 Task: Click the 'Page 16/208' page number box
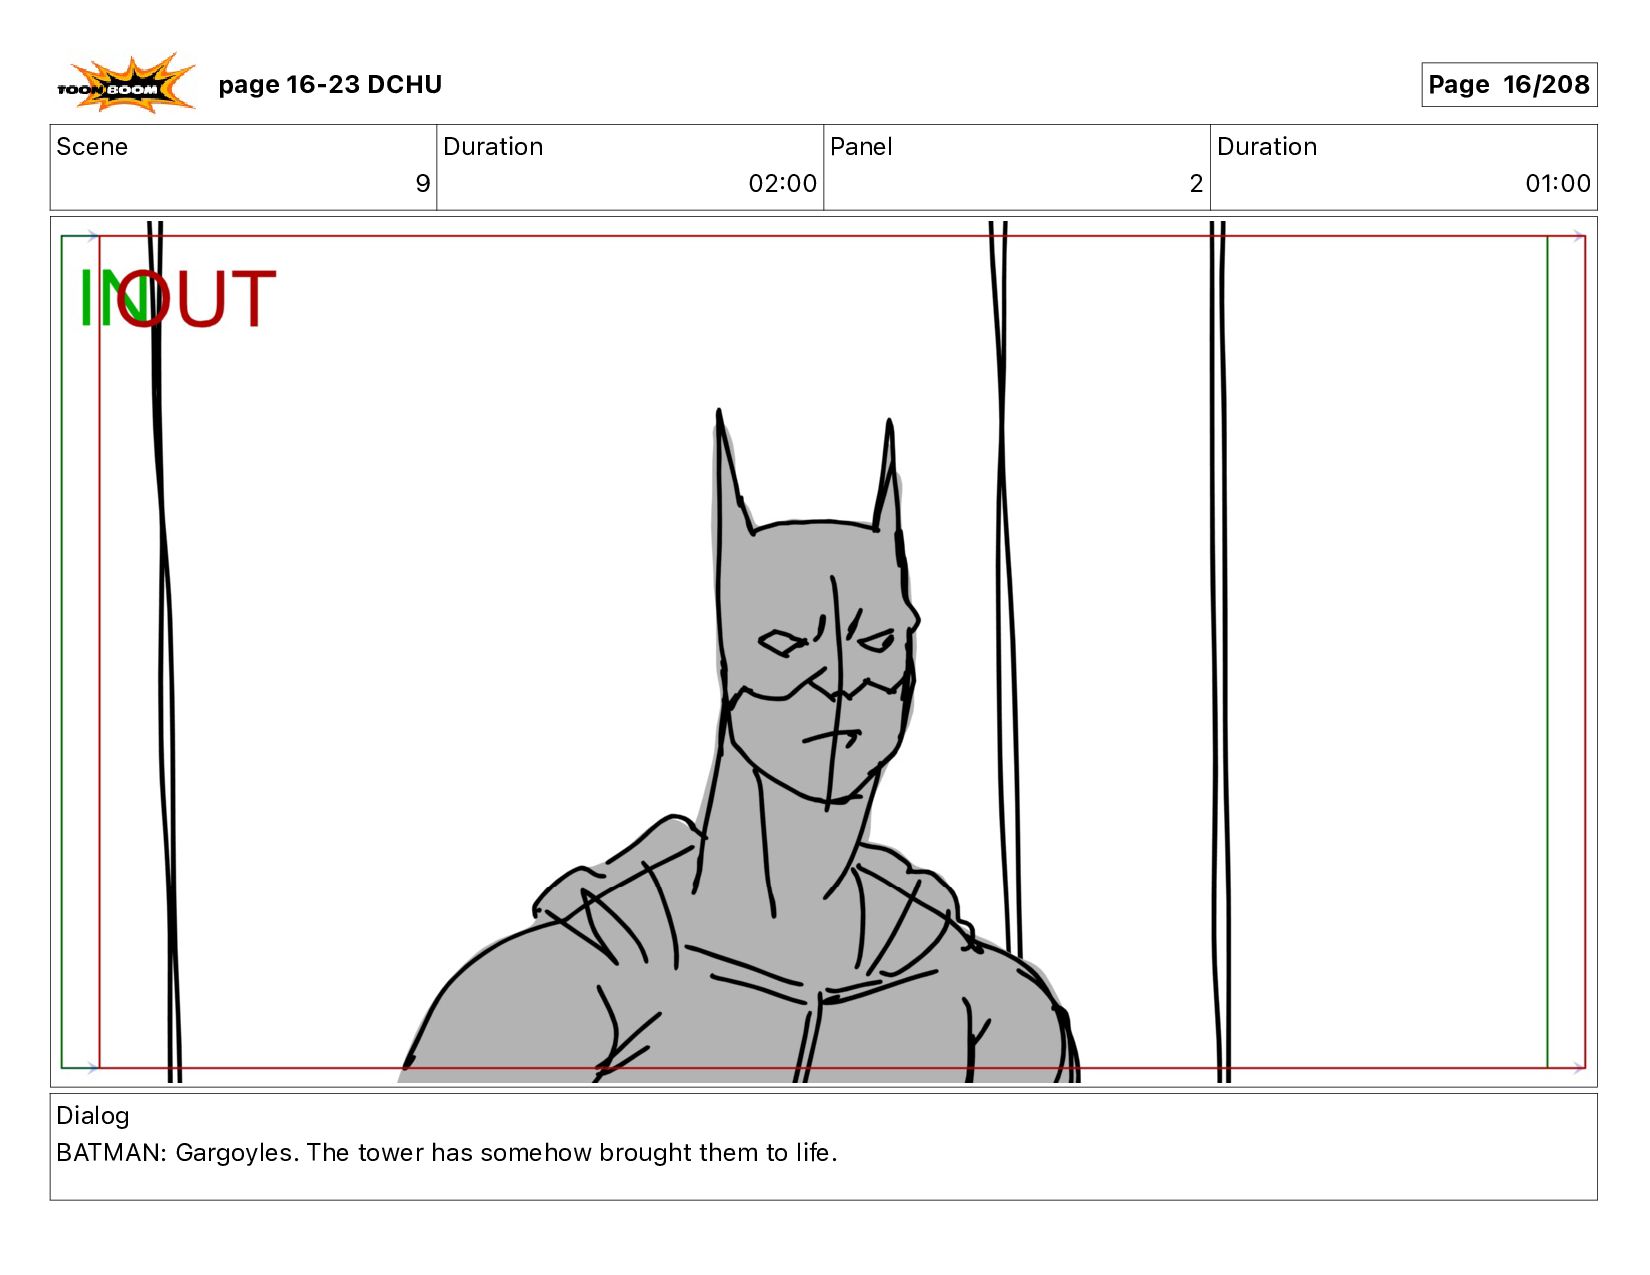(1509, 84)
